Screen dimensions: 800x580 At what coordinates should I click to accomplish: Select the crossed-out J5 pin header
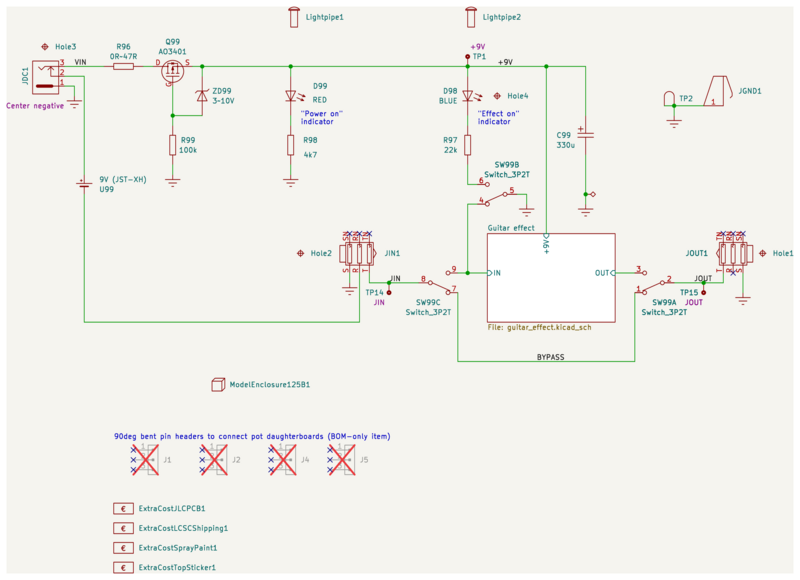(x=342, y=460)
